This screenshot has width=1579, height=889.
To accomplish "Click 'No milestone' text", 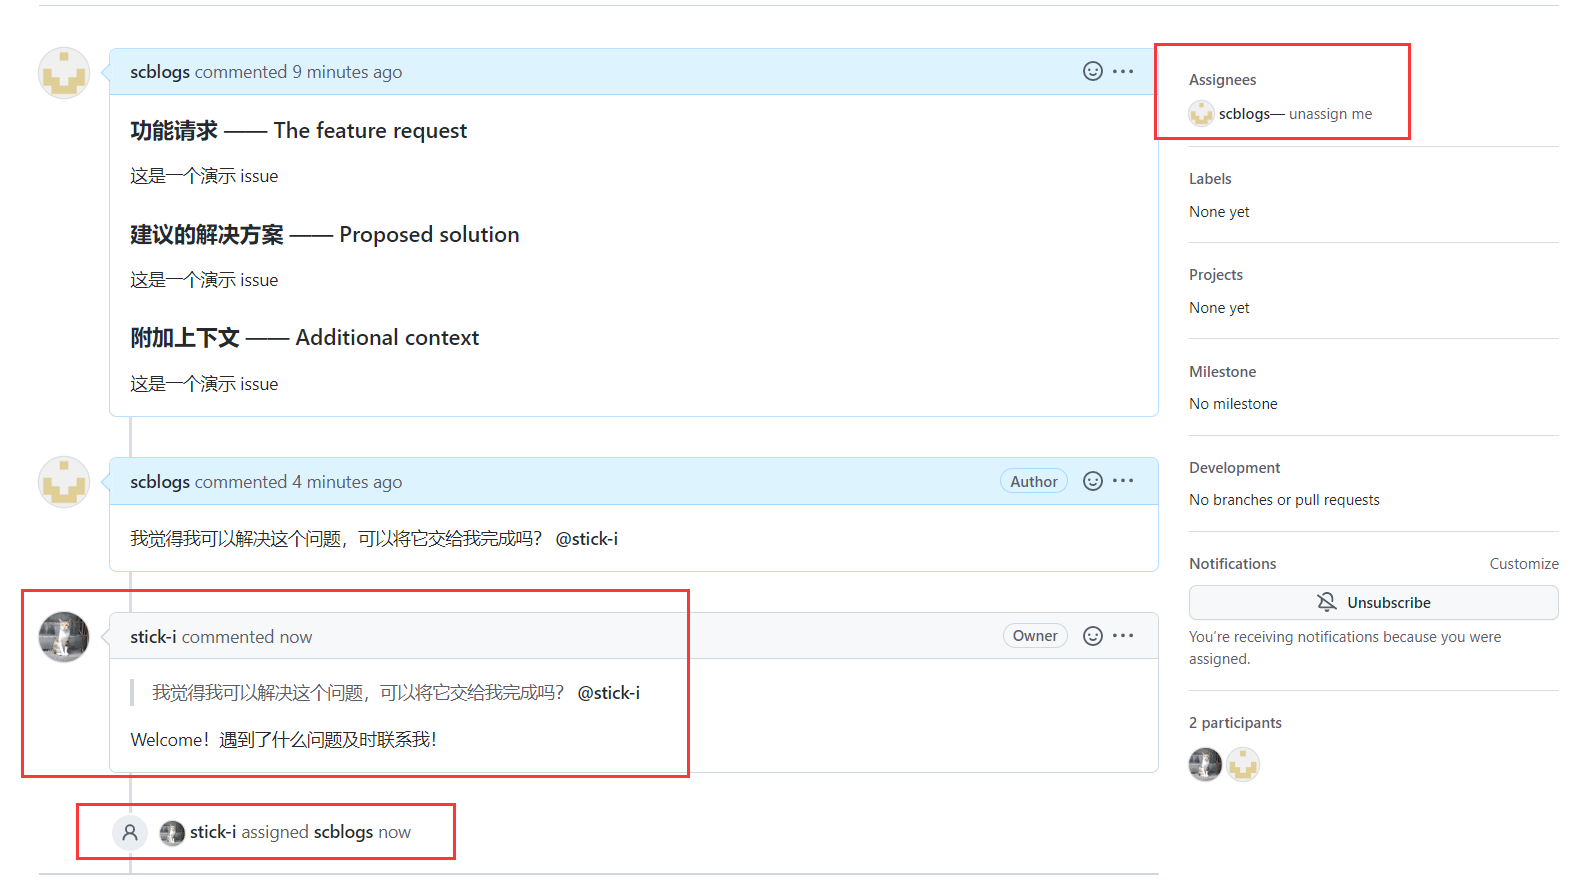I will [1233, 404].
